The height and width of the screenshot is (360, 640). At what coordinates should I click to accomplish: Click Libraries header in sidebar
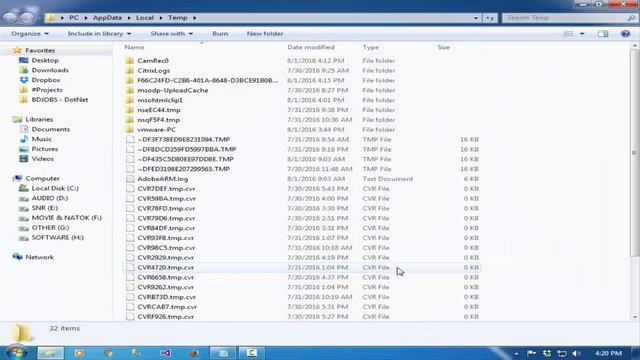pyautogui.click(x=39, y=120)
